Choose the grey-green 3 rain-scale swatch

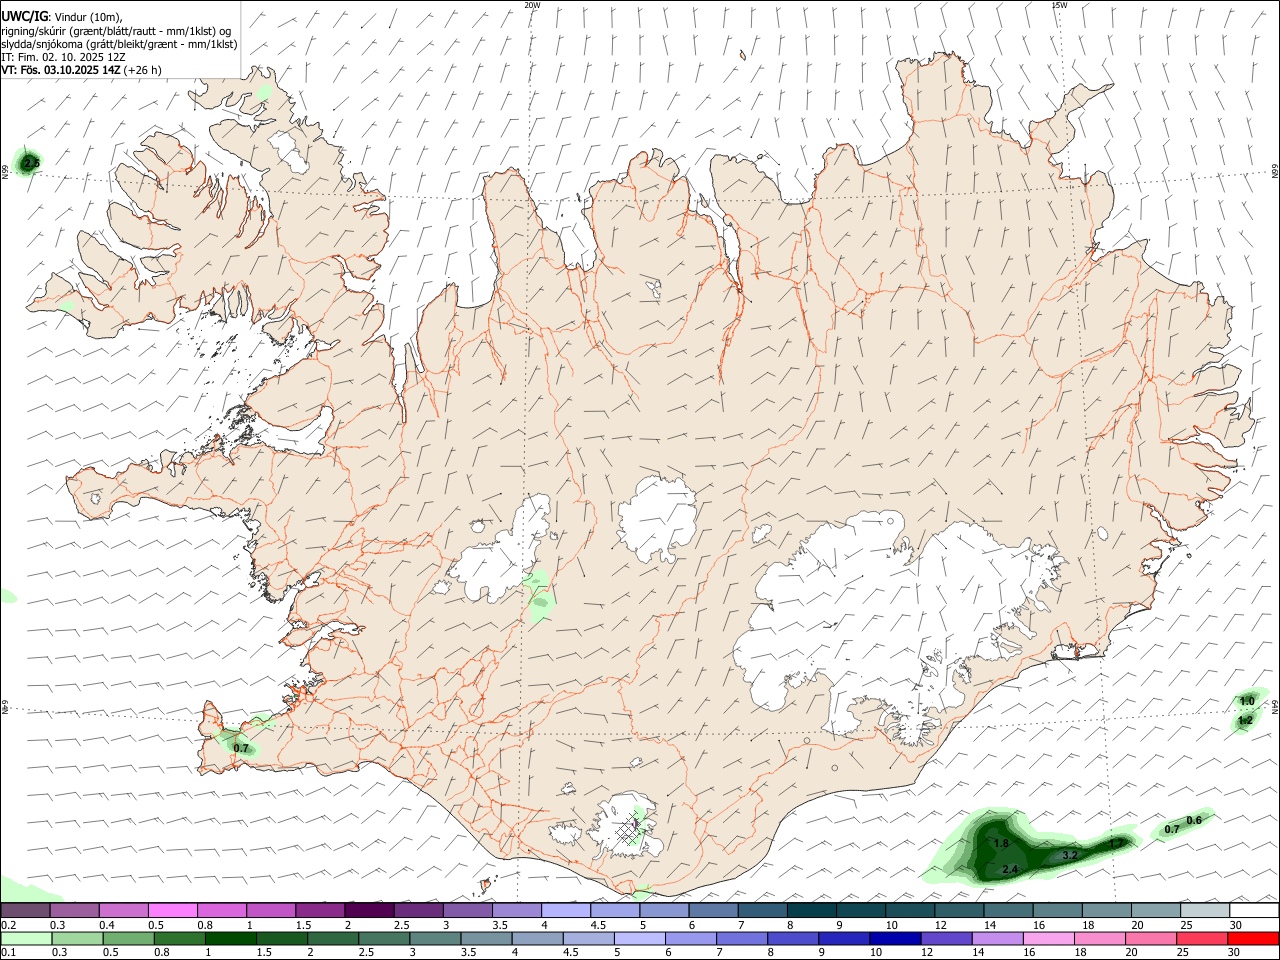point(434,938)
